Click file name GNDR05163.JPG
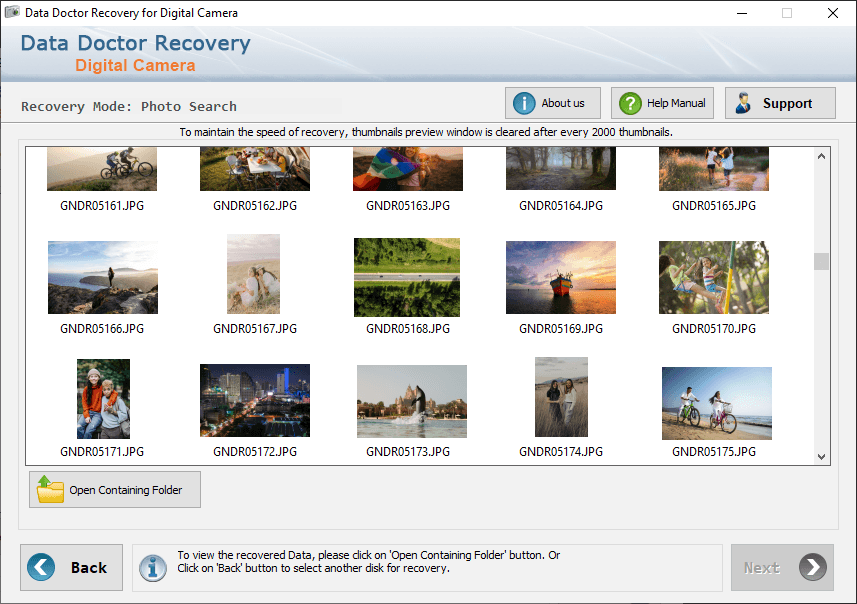The image size is (857, 604). [408, 206]
